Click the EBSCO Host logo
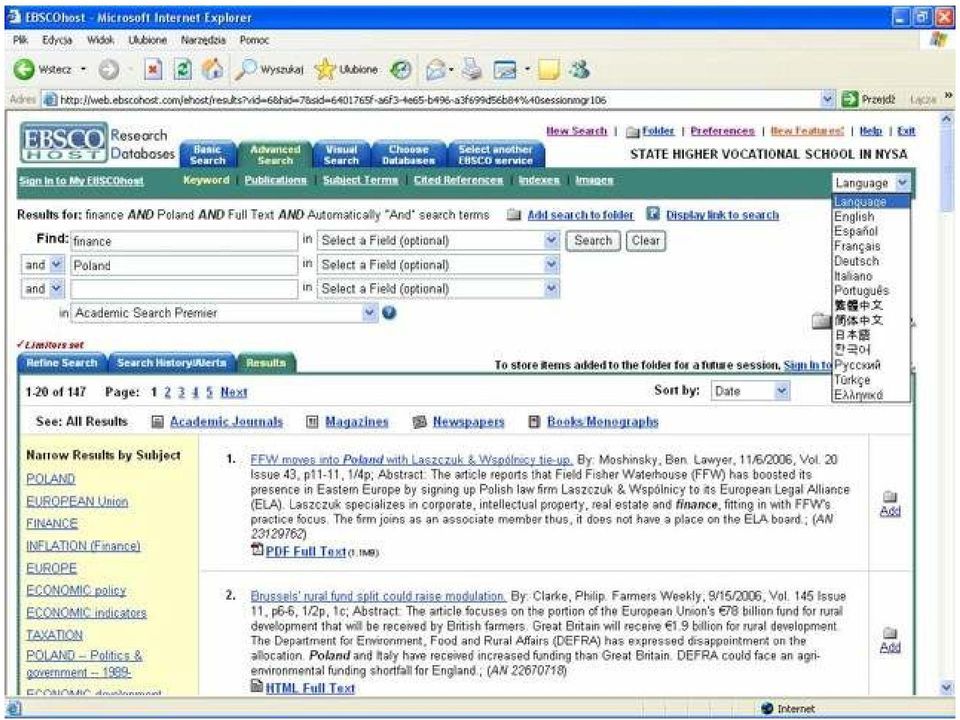 pyautogui.click(x=64, y=143)
